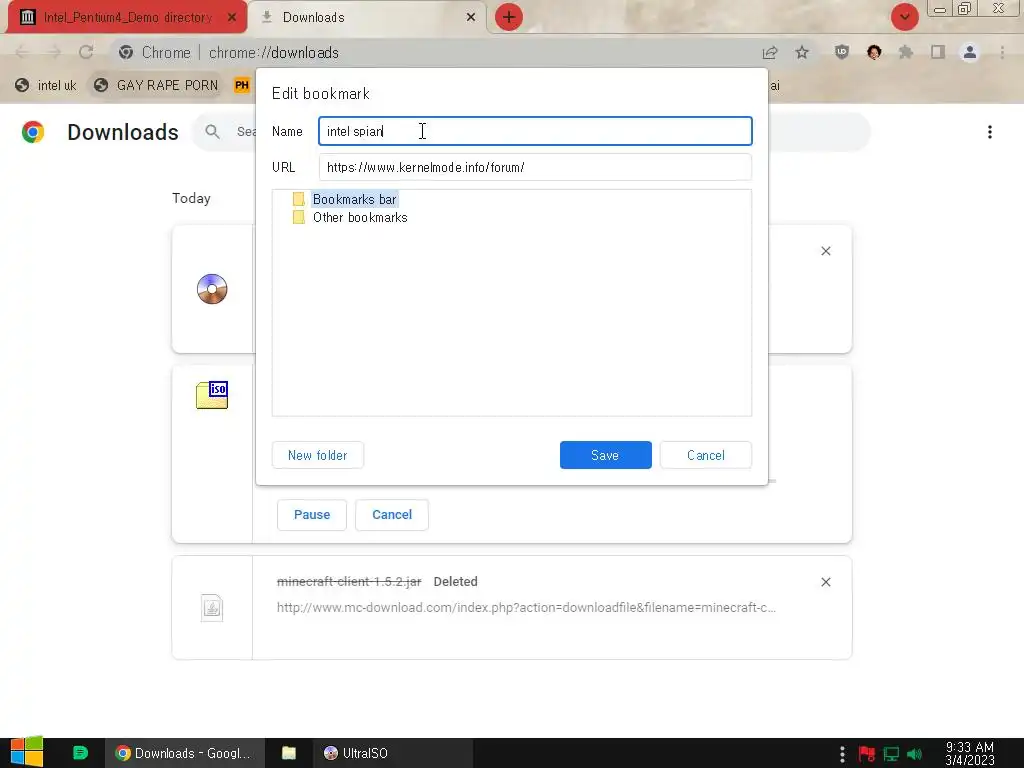Open the mc-download.com source link
1024x768 pixels.
[526, 607]
